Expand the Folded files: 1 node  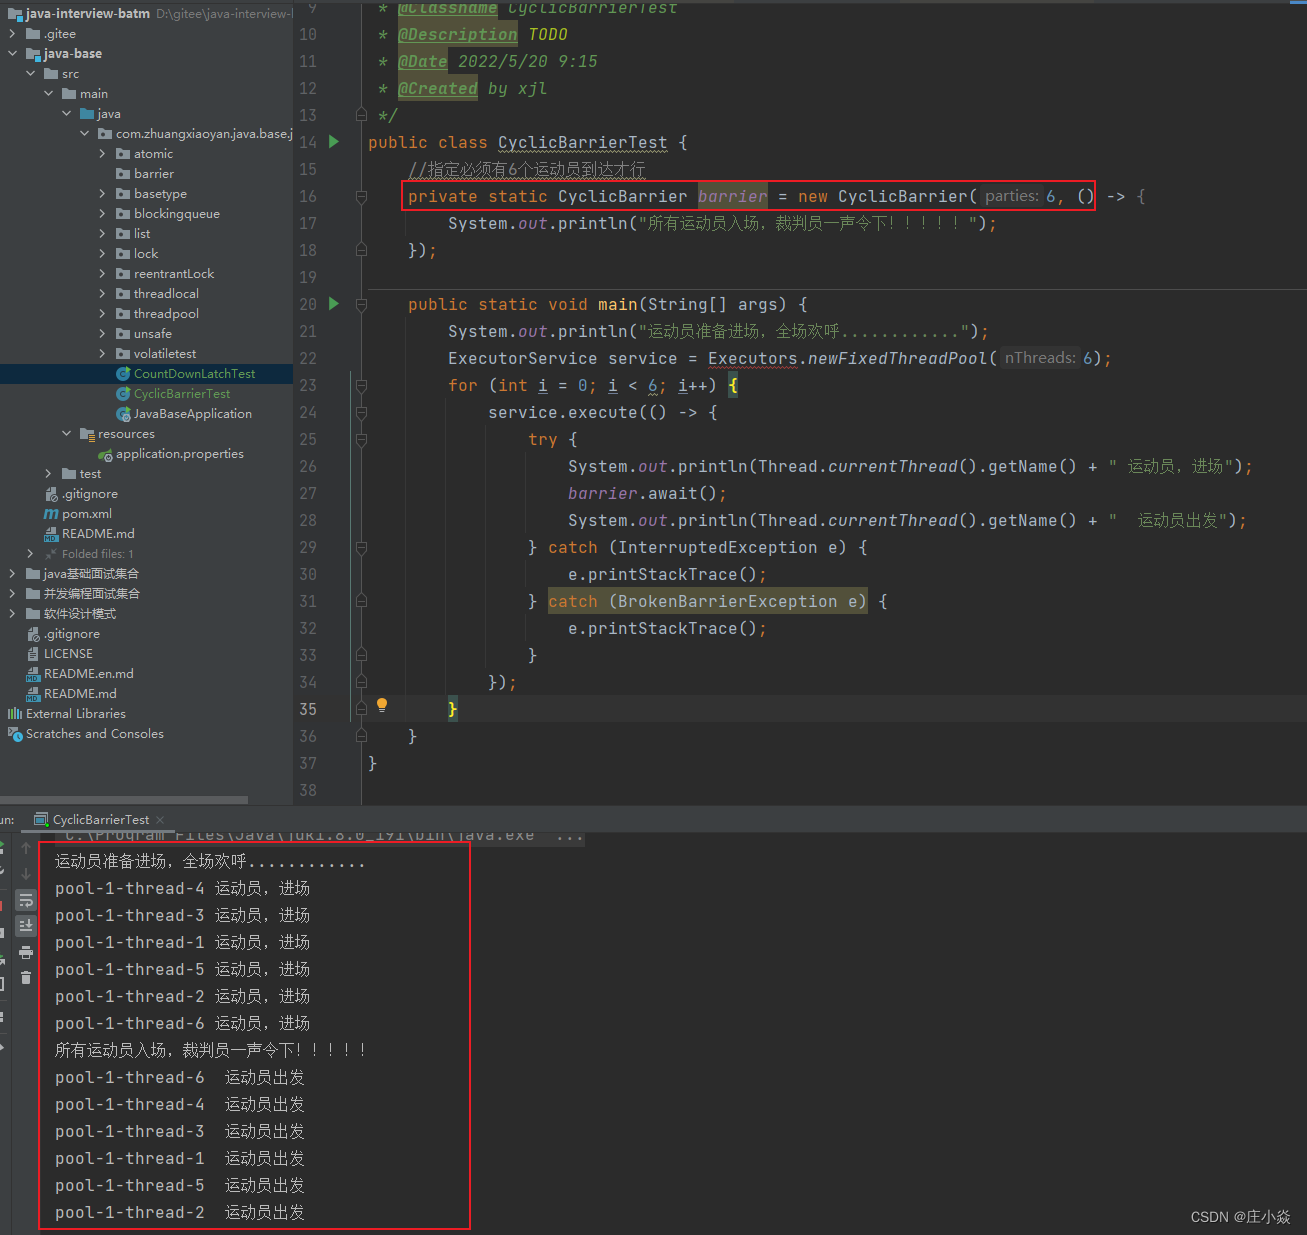(x=30, y=554)
